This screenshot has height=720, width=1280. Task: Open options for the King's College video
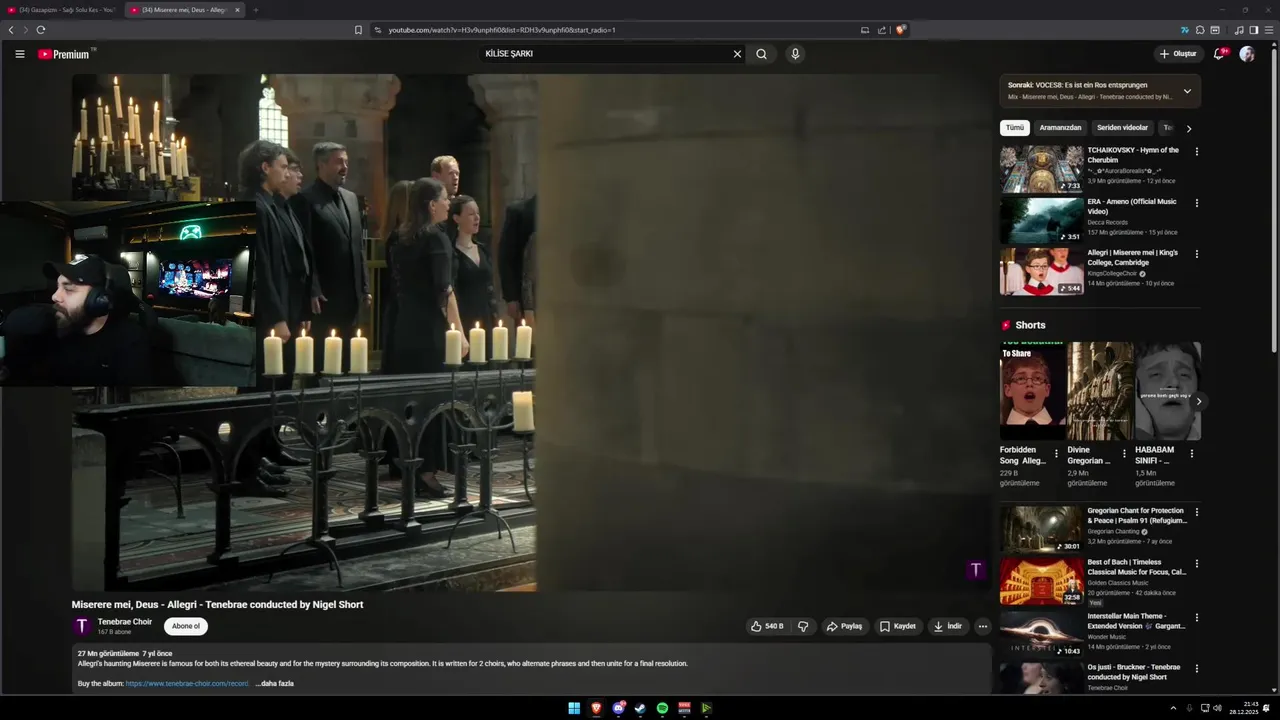point(1196,254)
